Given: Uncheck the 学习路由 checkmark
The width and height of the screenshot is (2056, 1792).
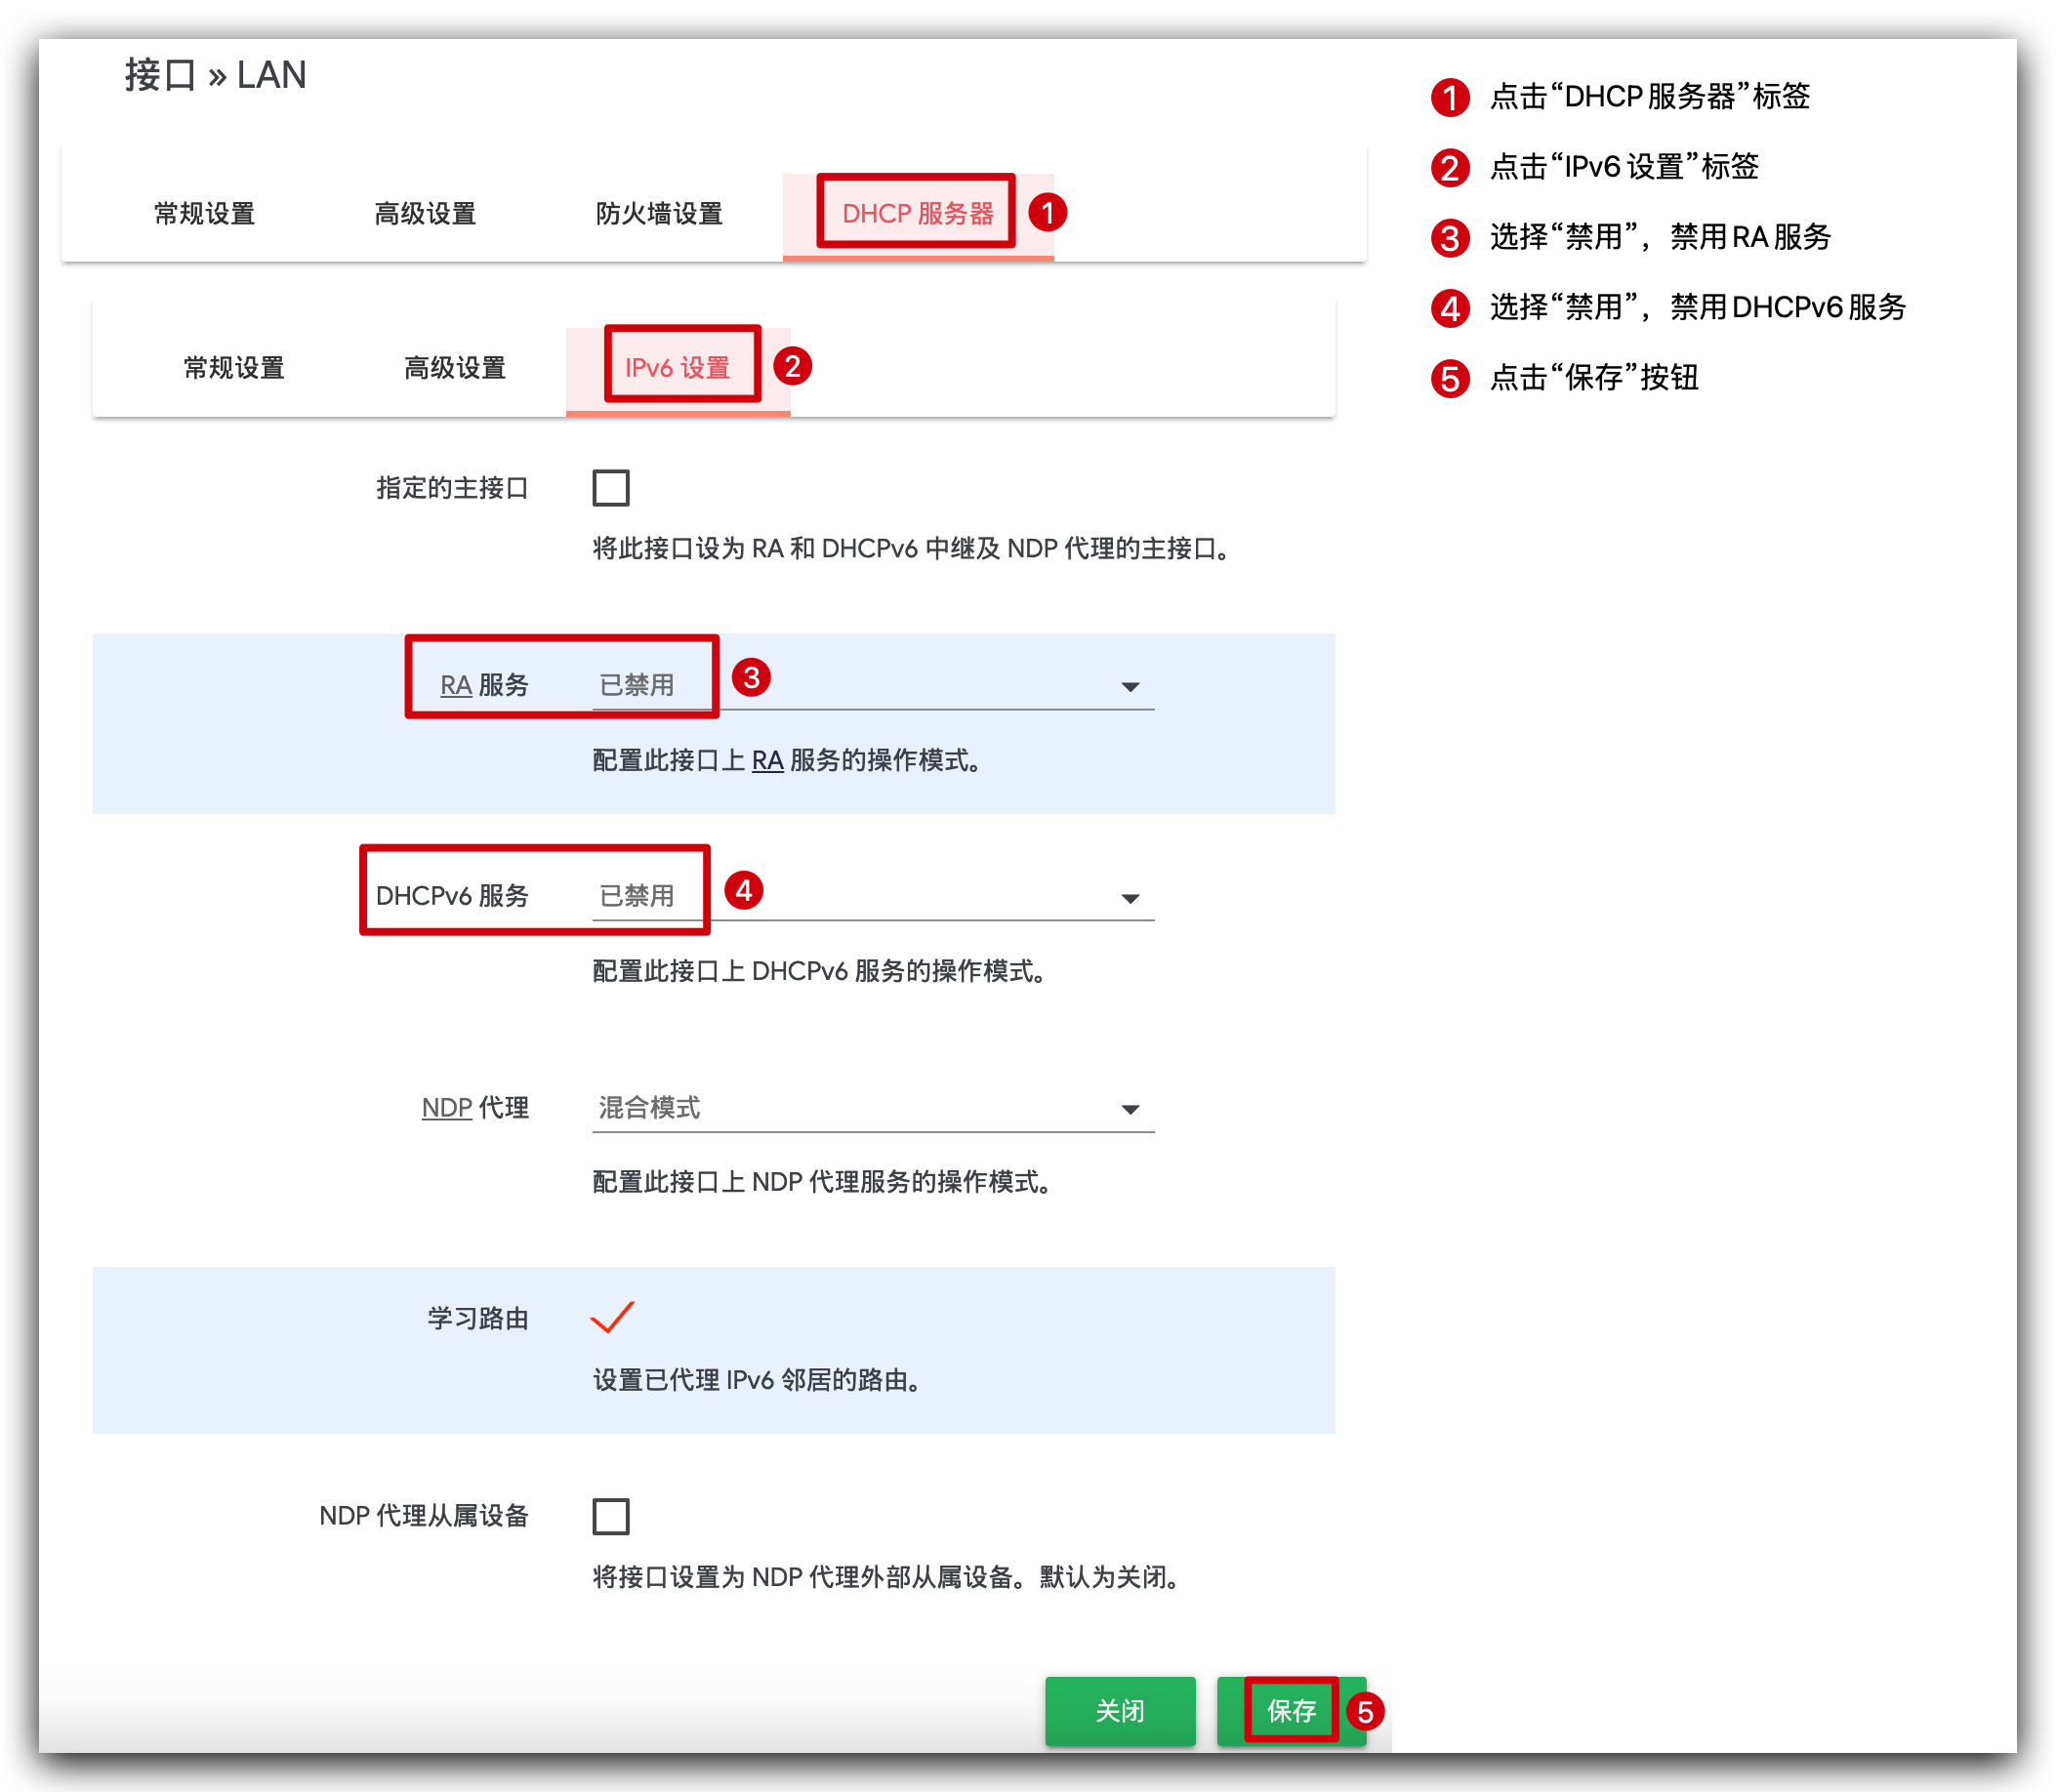Looking at the screenshot, I should (x=612, y=1317).
